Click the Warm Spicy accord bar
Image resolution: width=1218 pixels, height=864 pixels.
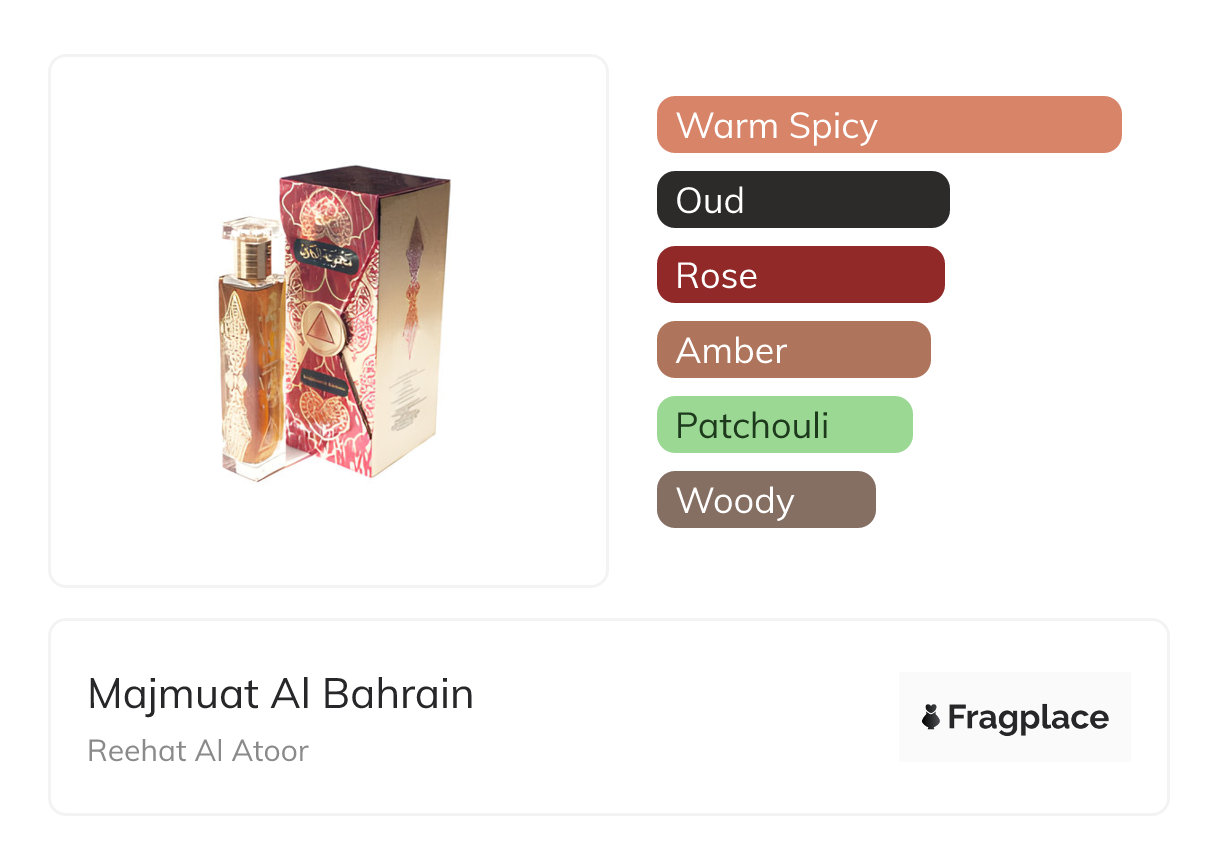888,125
